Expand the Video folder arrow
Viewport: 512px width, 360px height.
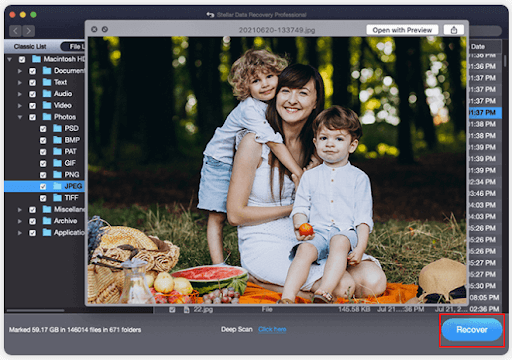coord(20,106)
